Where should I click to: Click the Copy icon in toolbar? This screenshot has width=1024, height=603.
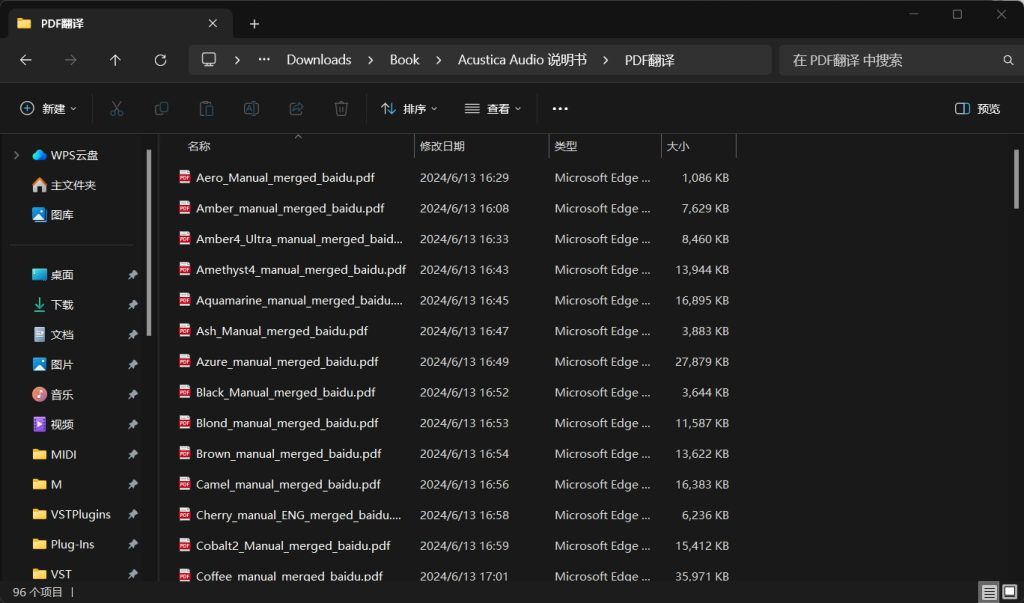coord(161,108)
